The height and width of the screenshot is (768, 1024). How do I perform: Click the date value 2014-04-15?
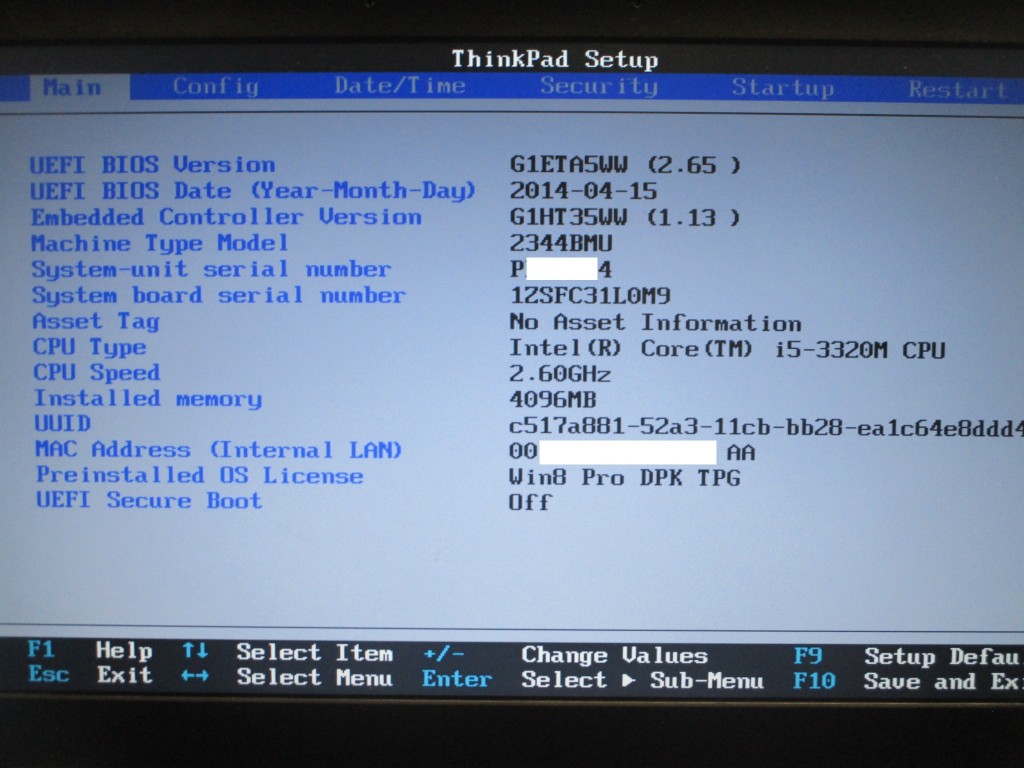point(583,191)
